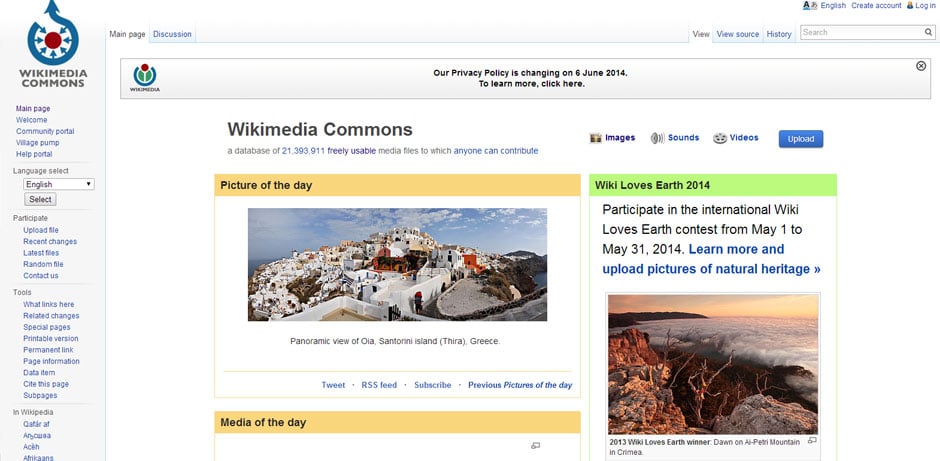The image size is (940, 461).
Task: Open the English language select dropdown
Action: [59, 184]
